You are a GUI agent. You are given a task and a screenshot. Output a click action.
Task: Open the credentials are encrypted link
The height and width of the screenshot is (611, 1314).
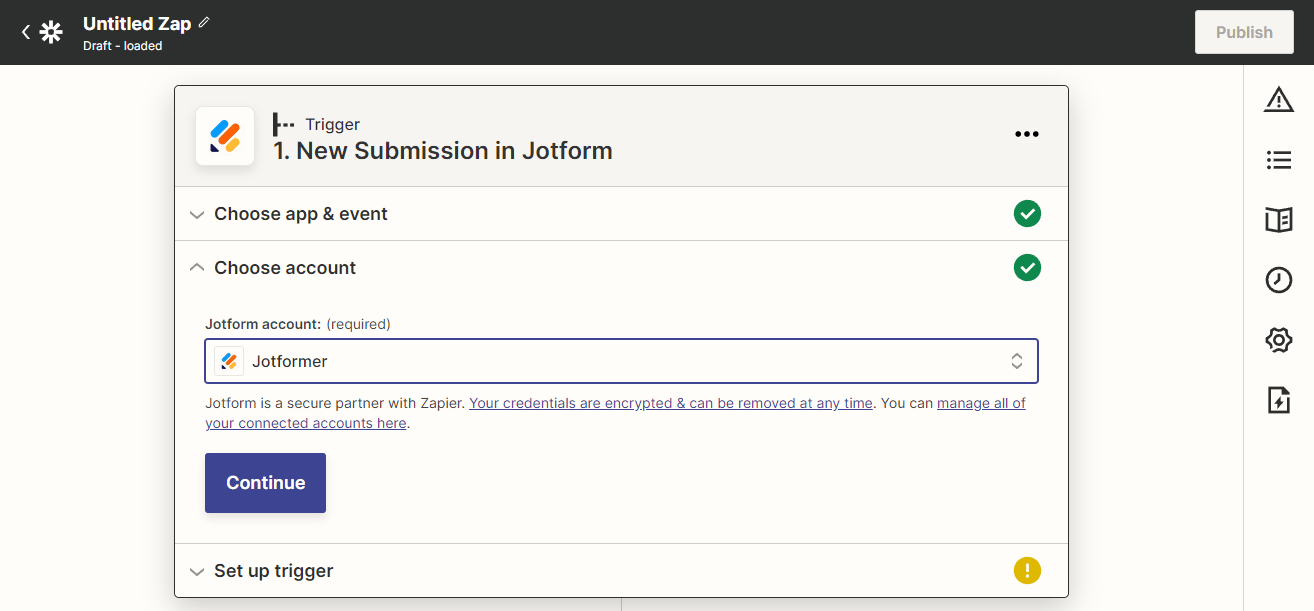pos(670,404)
